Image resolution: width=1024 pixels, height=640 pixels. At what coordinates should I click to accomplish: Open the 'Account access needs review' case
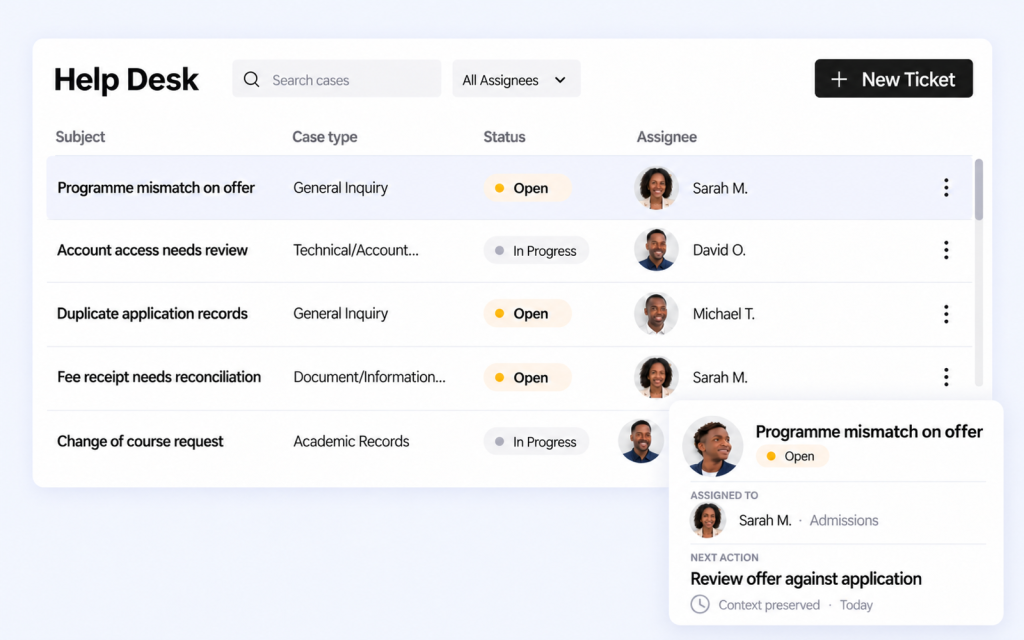[x=152, y=250]
